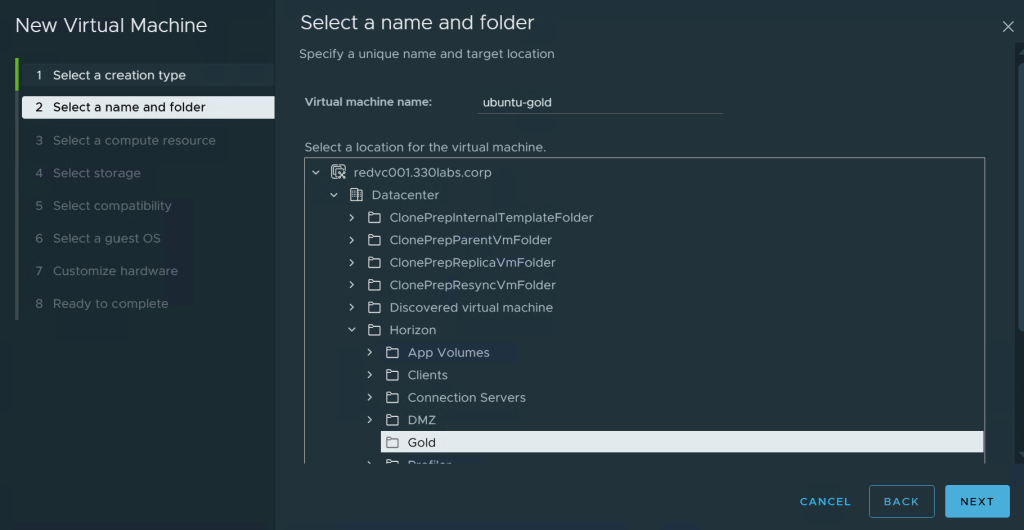Select the DMZ folder row
This screenshot has width=1024, height=530.
[x=421, y=420]
